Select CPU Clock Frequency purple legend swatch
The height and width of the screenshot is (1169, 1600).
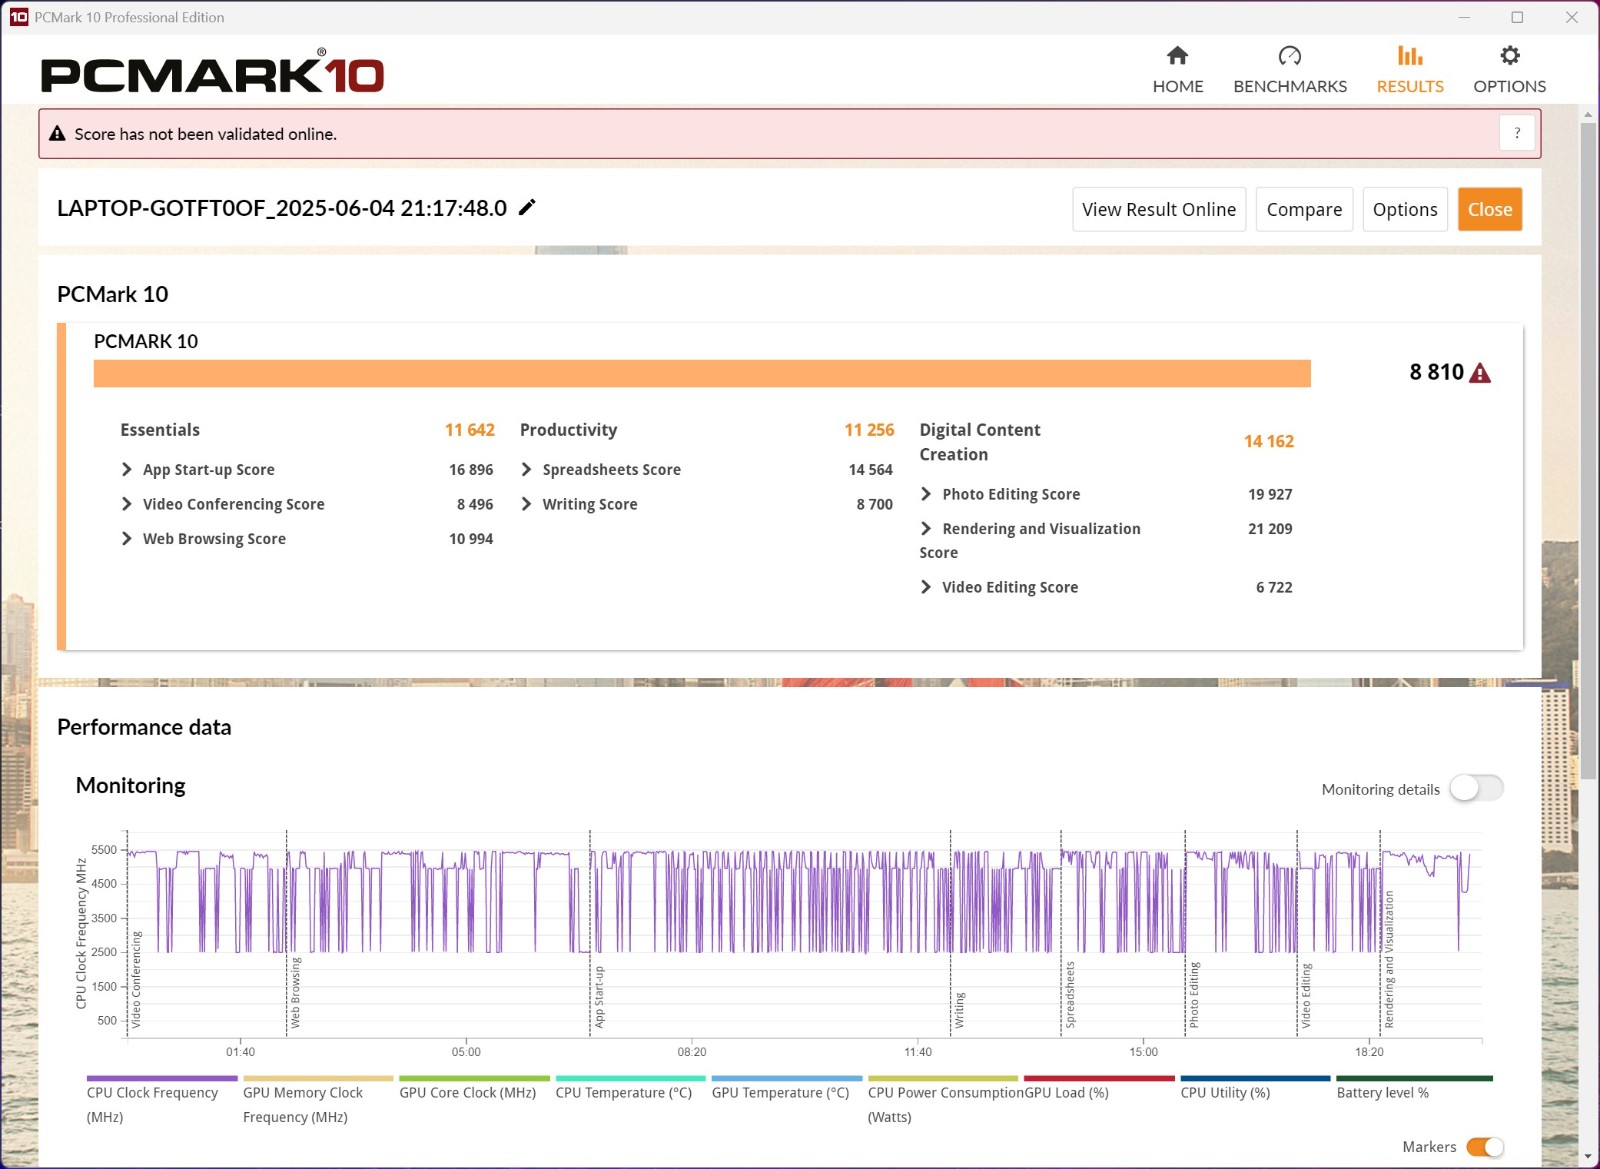coord(162,1078)
